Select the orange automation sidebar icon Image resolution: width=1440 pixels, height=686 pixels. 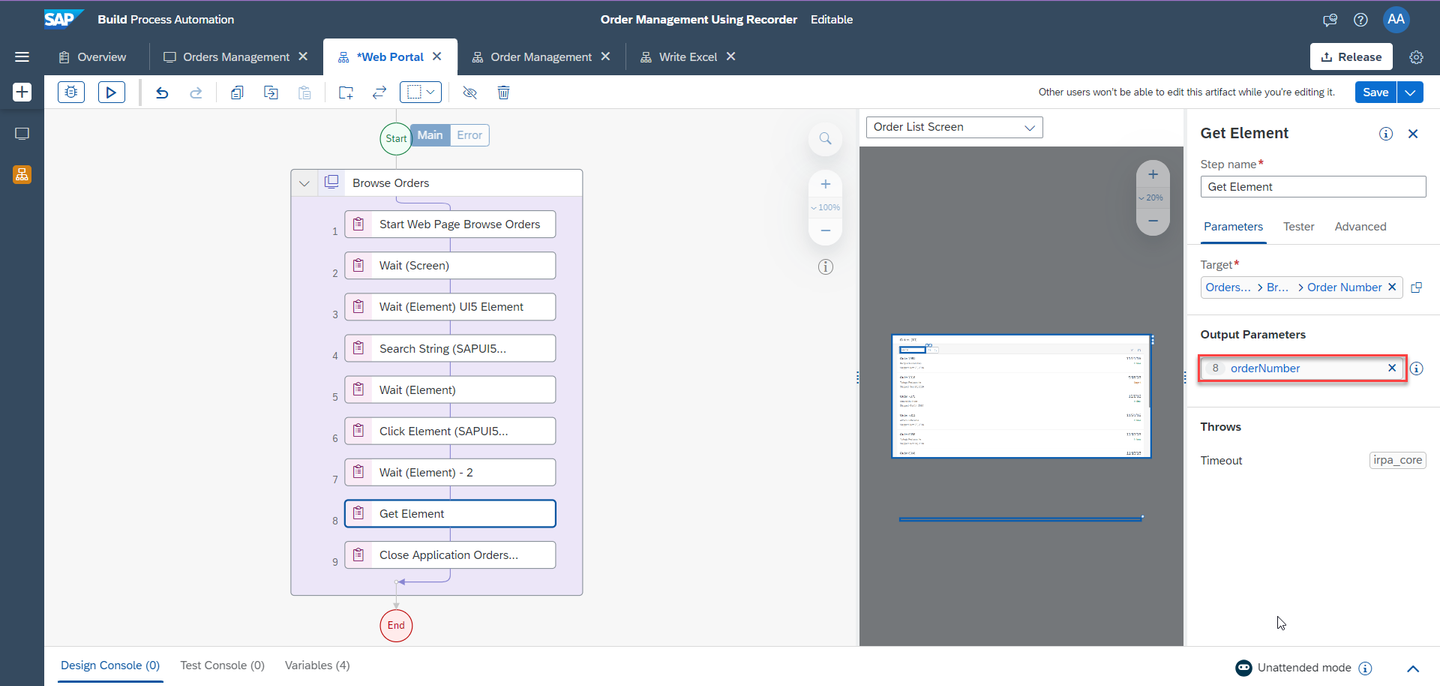point(22,174)
